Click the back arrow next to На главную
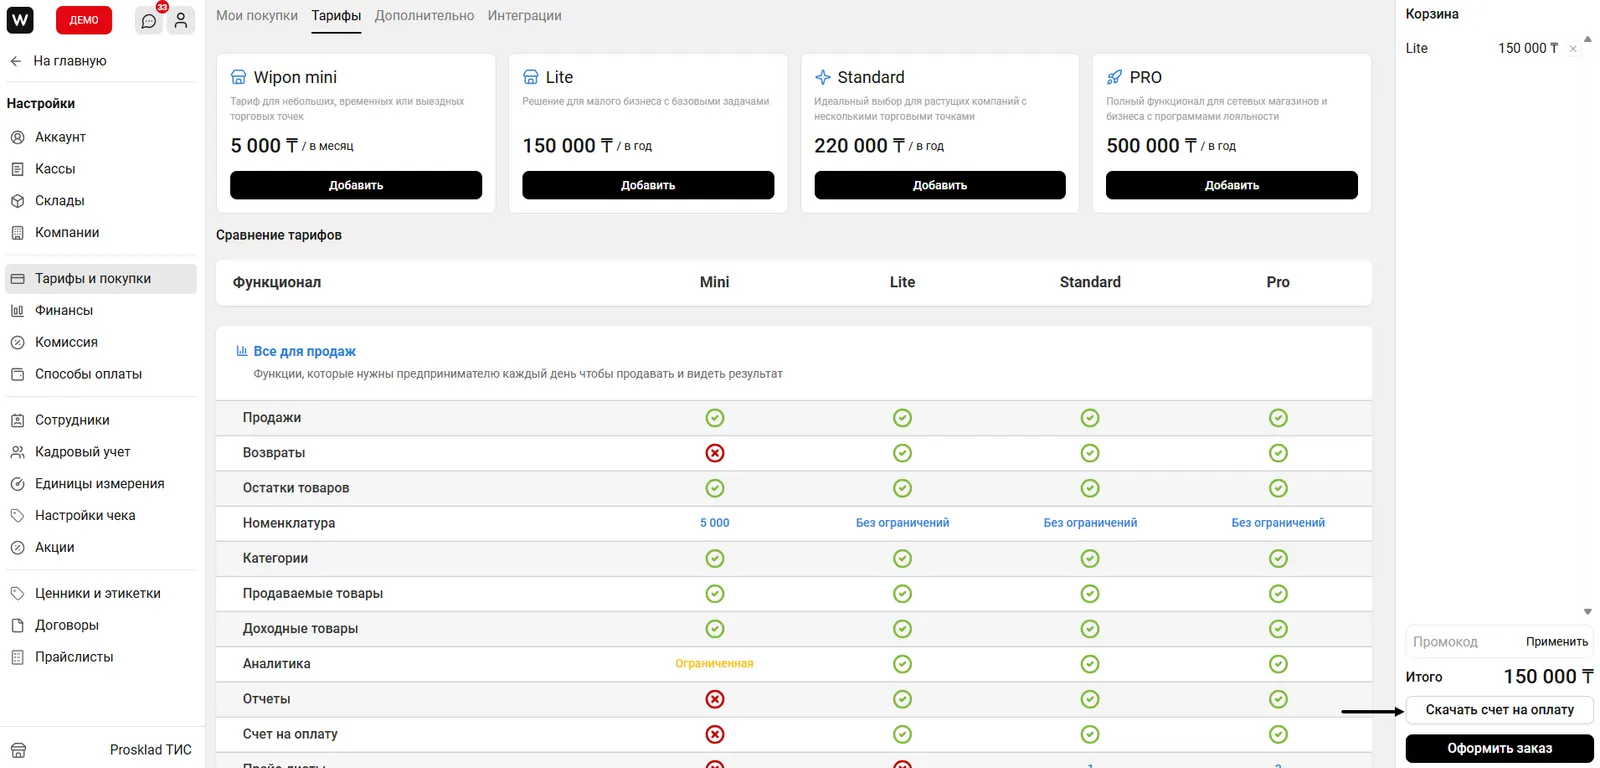Viewport: 1600px width, 768px height. click(x=16, y=61)
